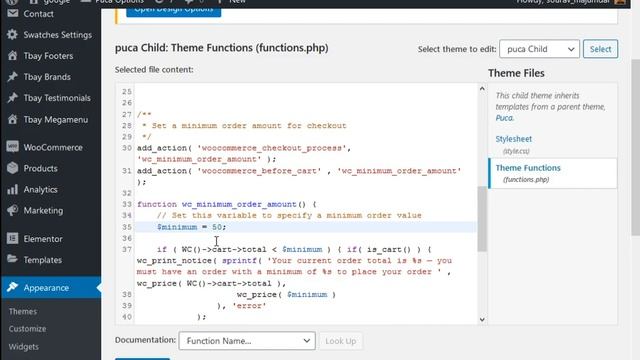This screenshot has width=640, height=360.
Task: Click the Tbay Megamenu home icon
Action: (x=13, y=119)
